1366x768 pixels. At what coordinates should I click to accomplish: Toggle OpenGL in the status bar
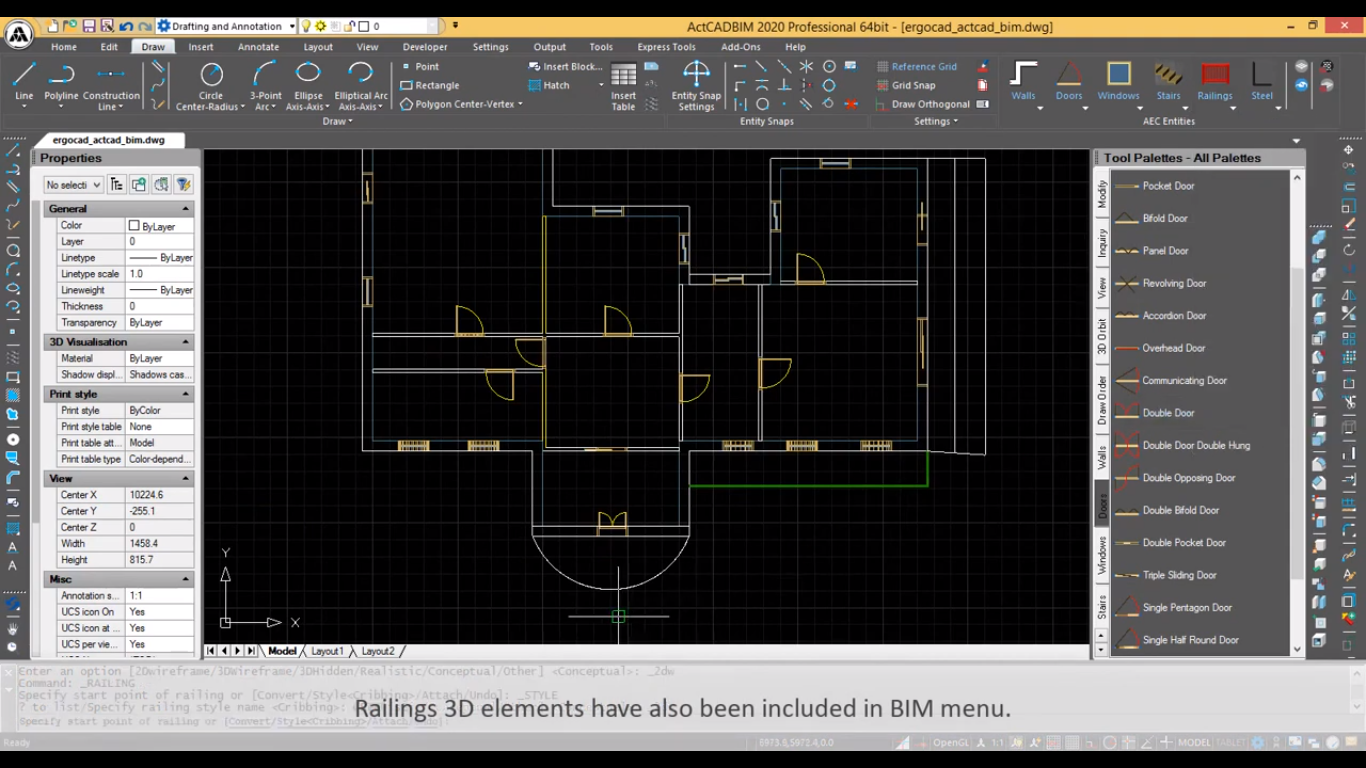949,743
